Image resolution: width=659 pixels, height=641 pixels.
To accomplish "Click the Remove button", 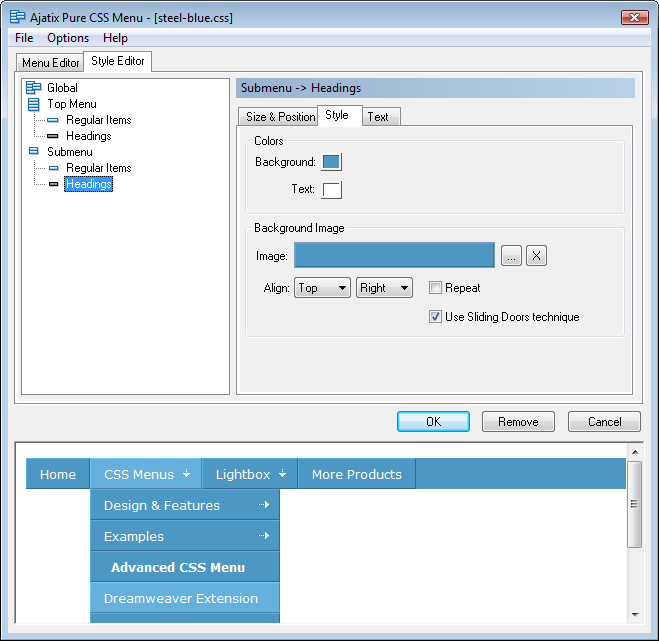I will click(518, 422).
